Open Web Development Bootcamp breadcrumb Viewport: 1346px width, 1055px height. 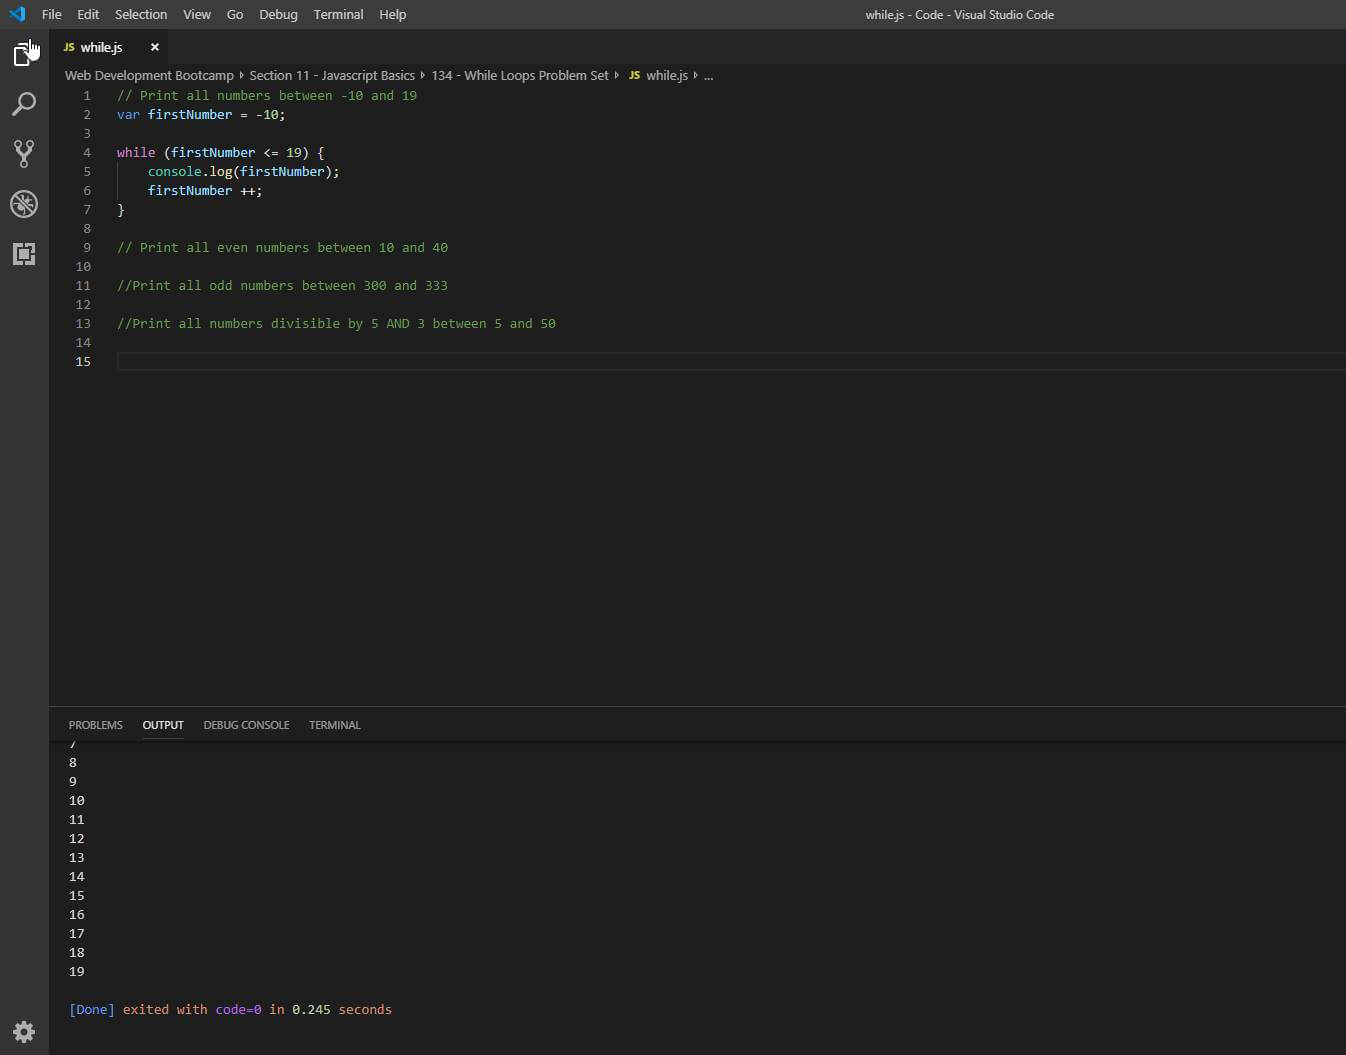point(149,75)
